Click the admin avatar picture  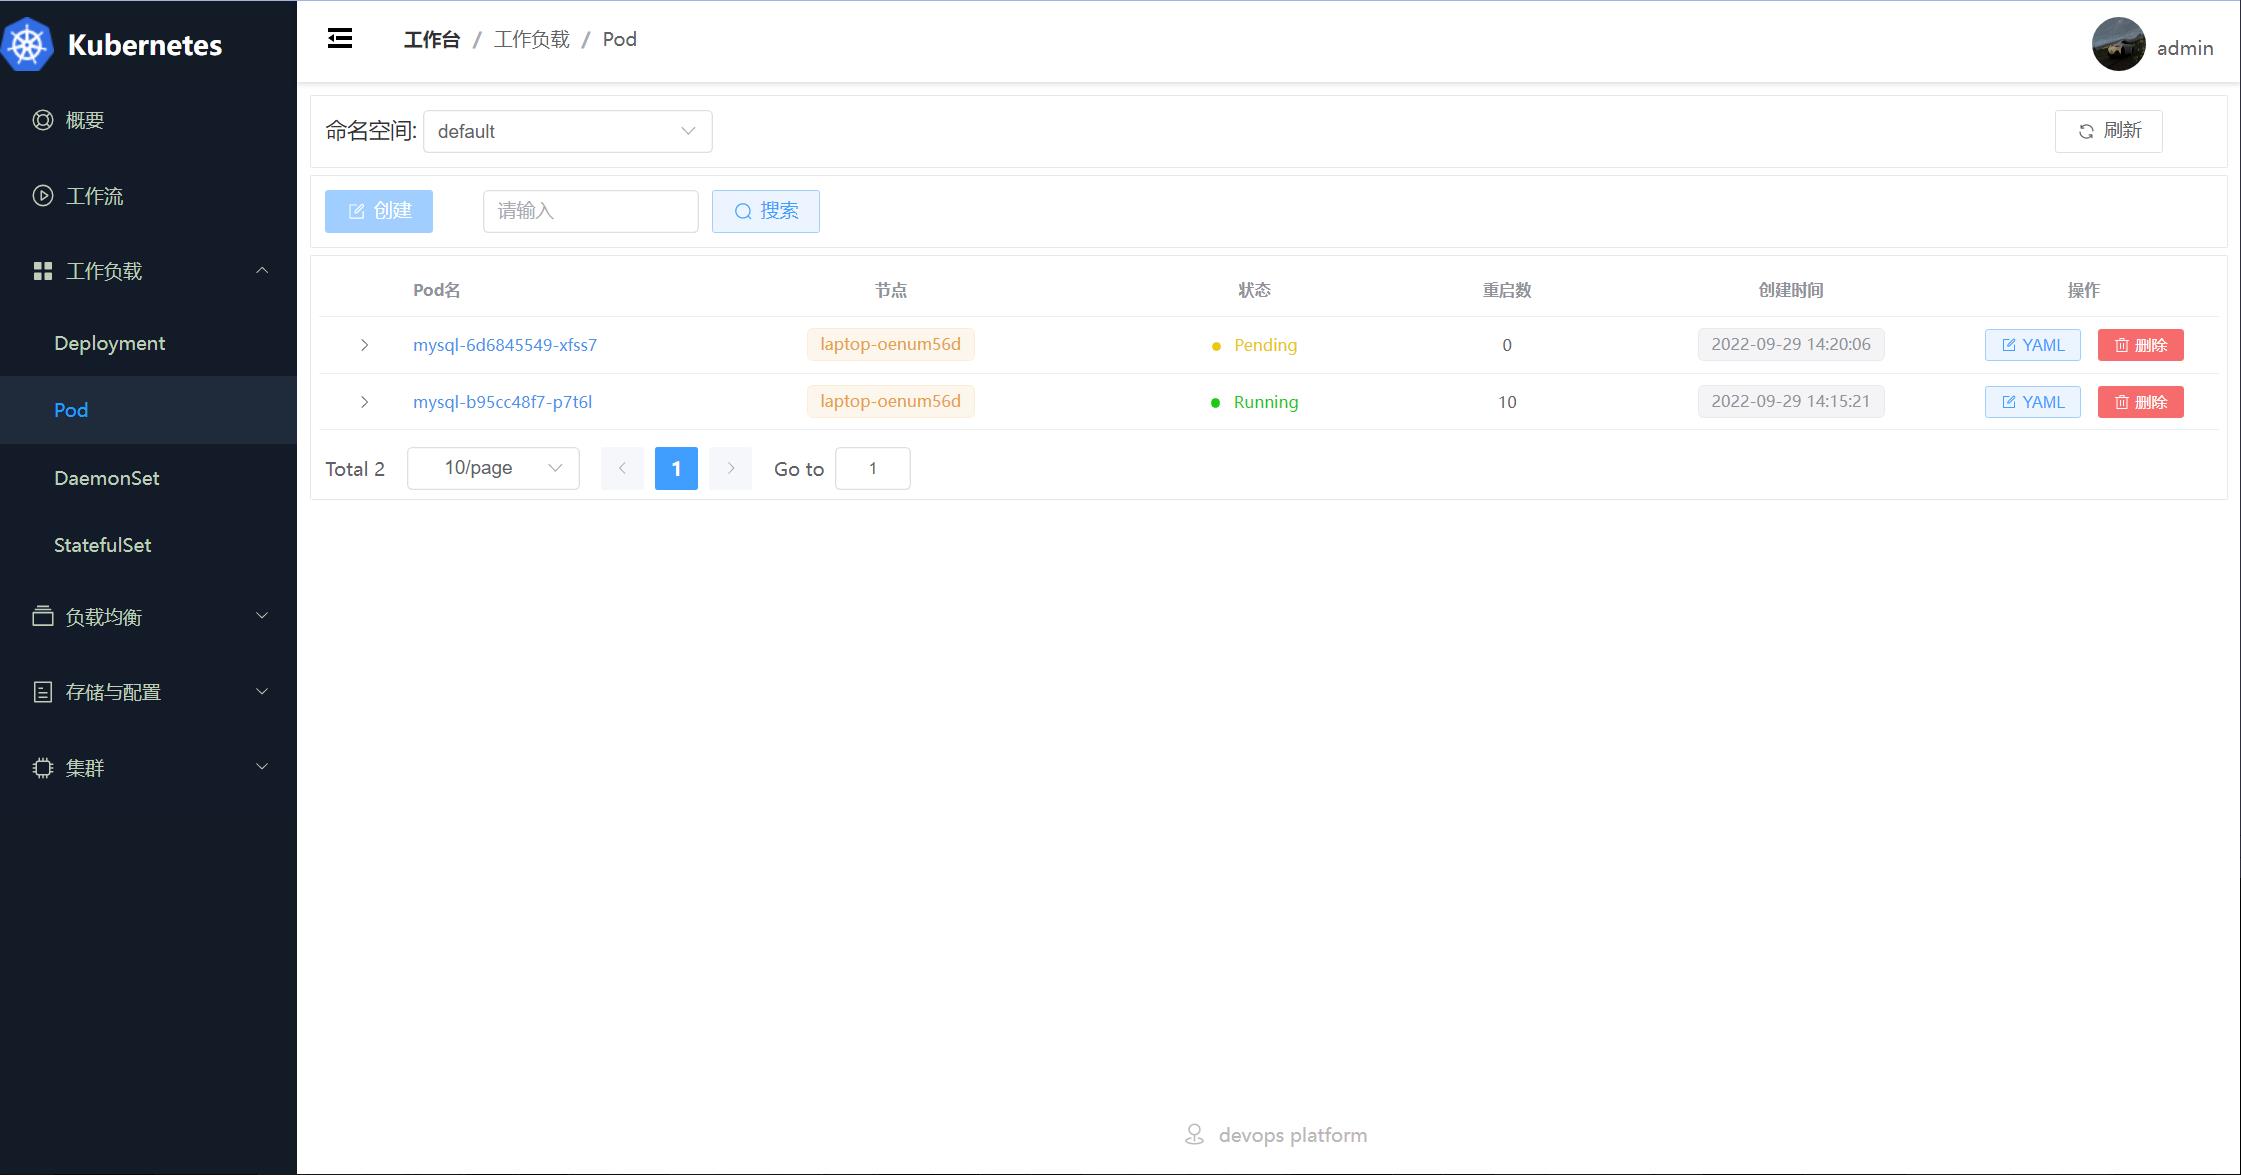(x=2118, y=45)
